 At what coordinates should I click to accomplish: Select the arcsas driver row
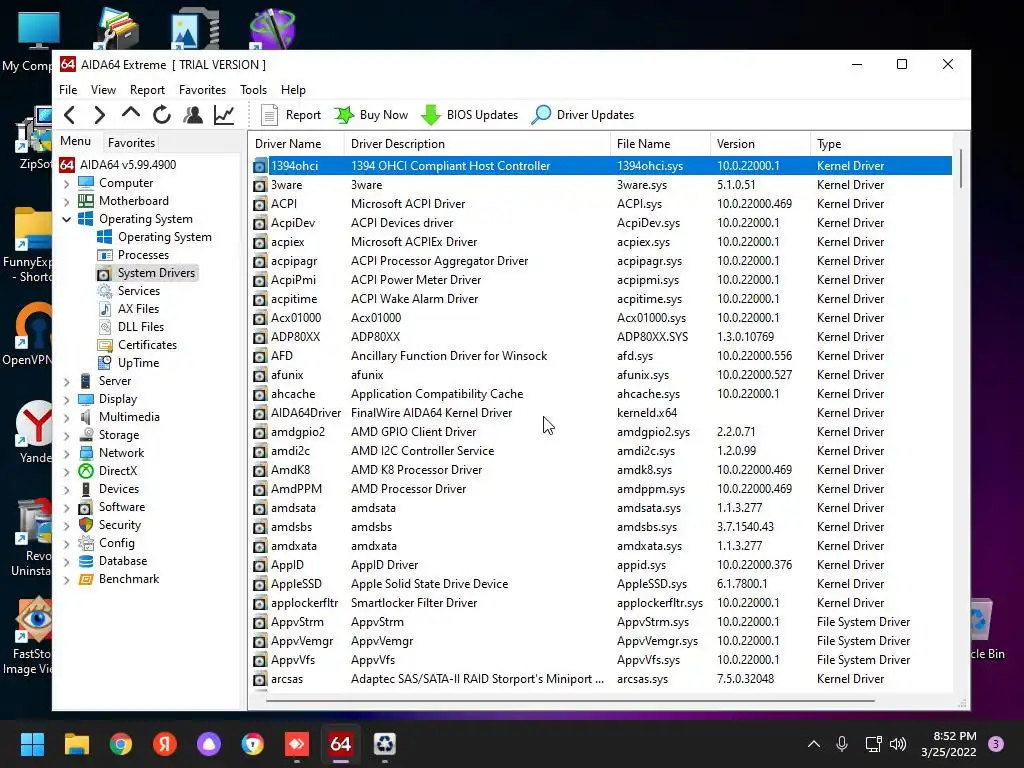coord(601,679)
